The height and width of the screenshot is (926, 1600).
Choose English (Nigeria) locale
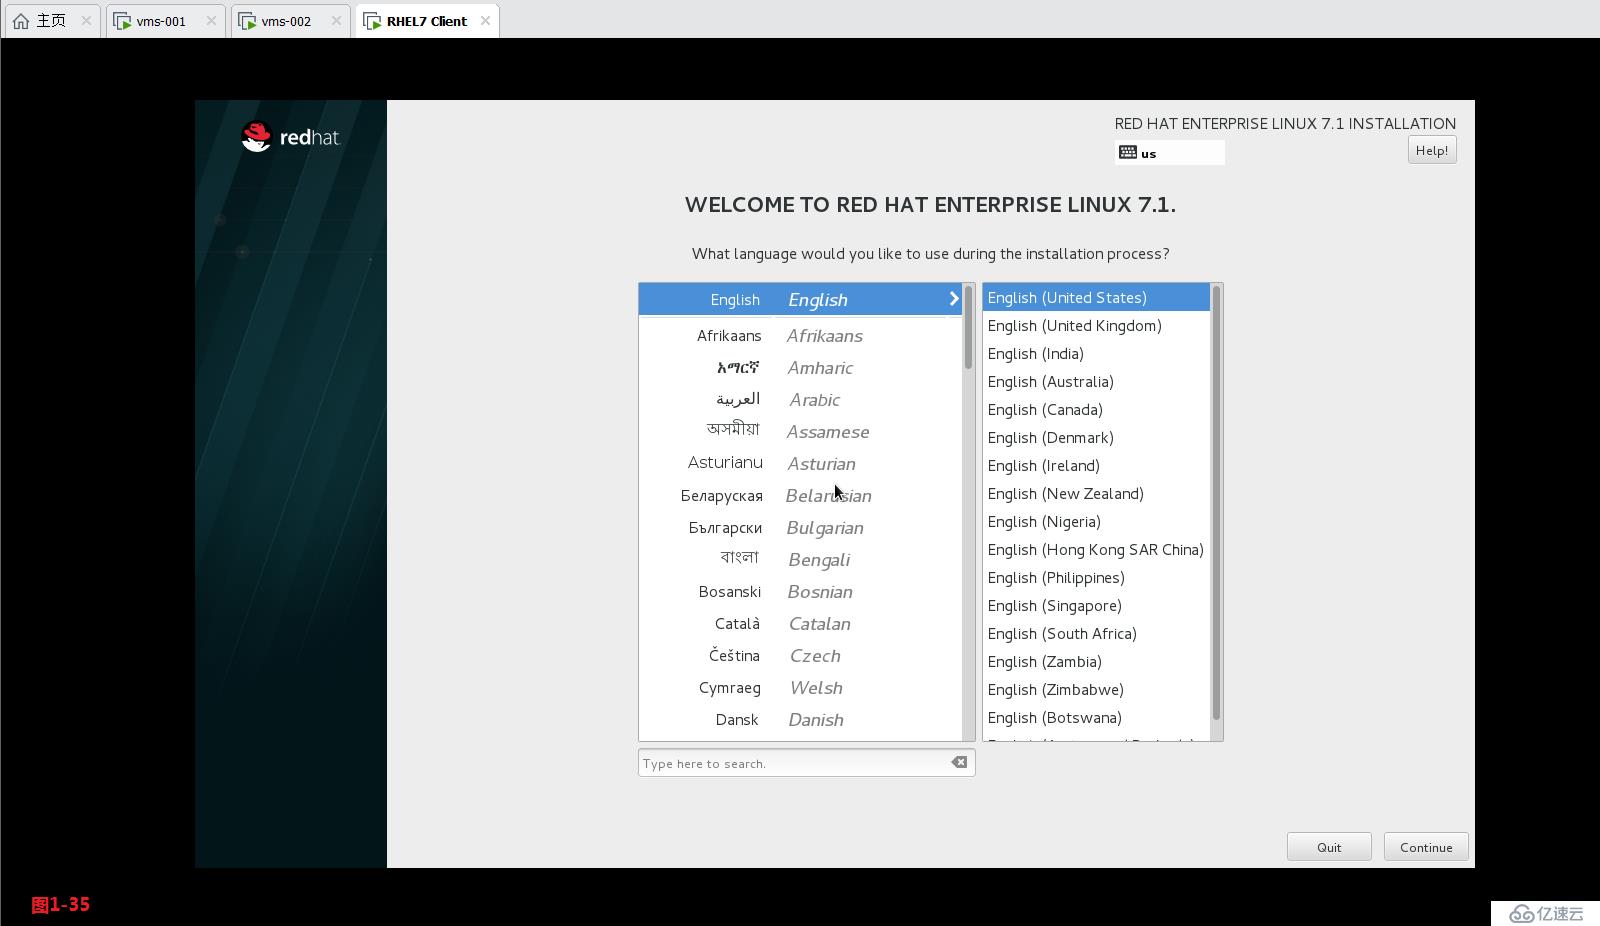[x=1096, y=522]
